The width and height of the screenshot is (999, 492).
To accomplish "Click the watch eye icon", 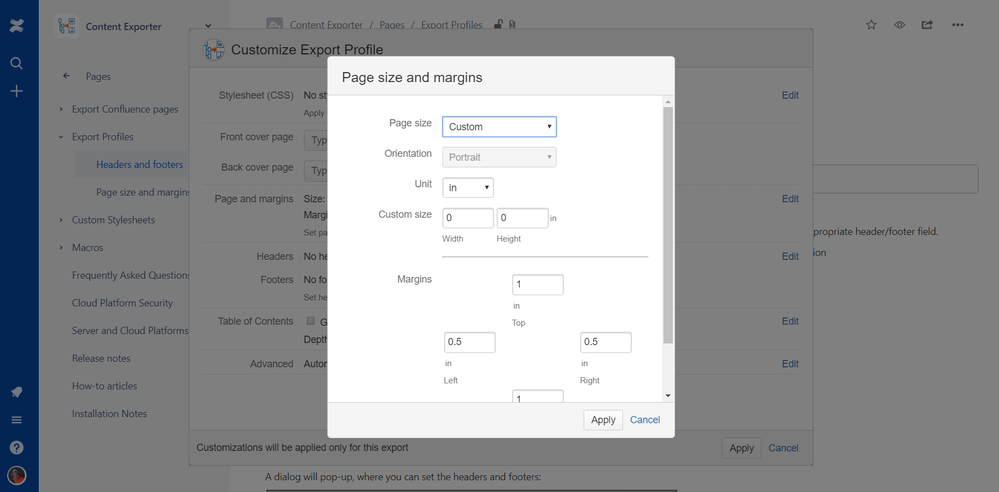I will (900, 25).
